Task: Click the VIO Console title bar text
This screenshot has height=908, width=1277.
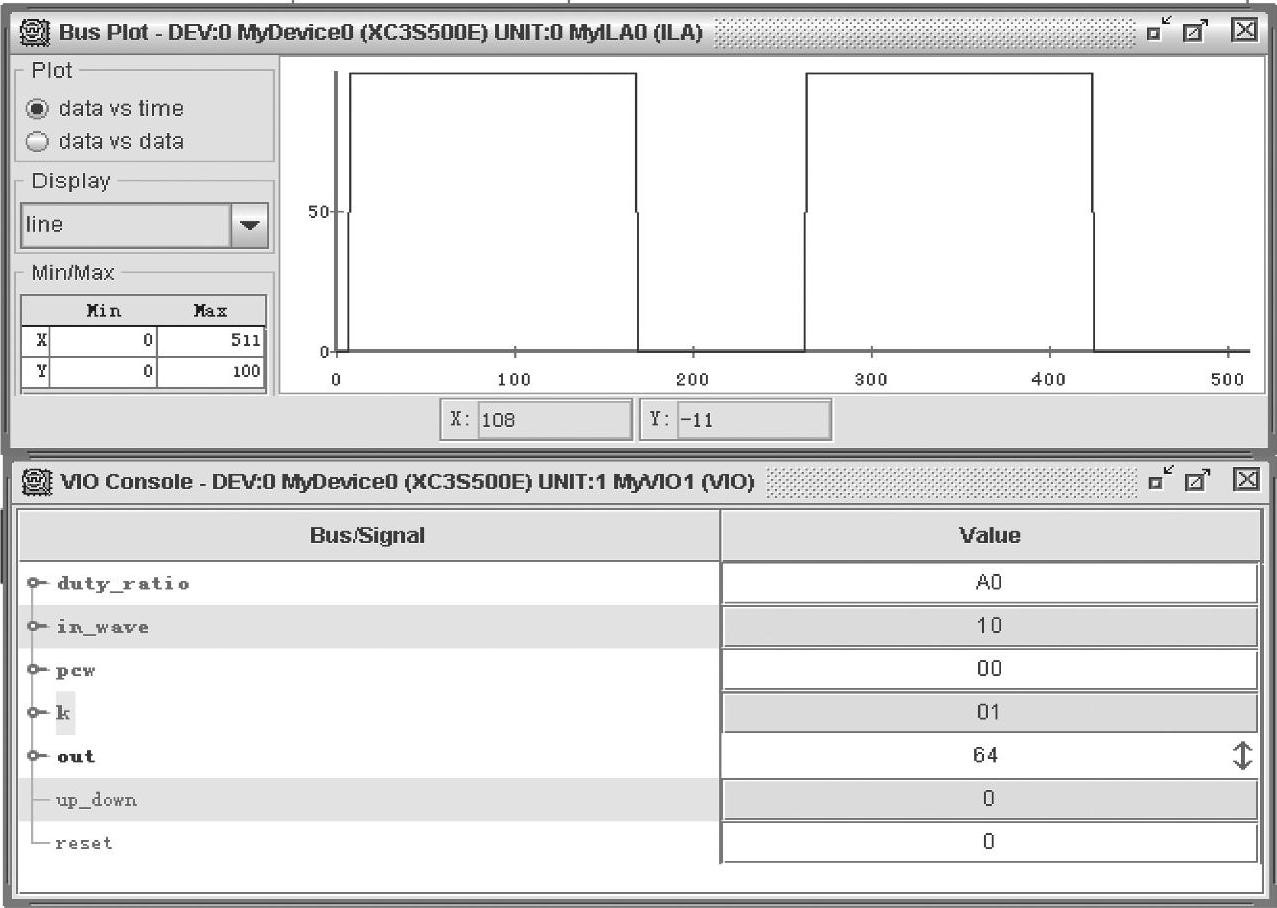Action: pos(407,482)
